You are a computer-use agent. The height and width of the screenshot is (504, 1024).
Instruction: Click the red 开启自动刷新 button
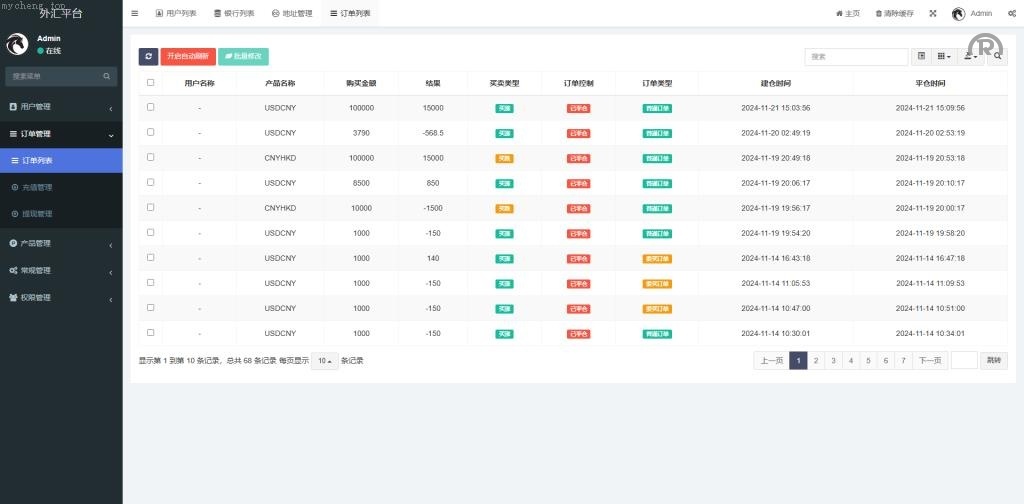187,57
